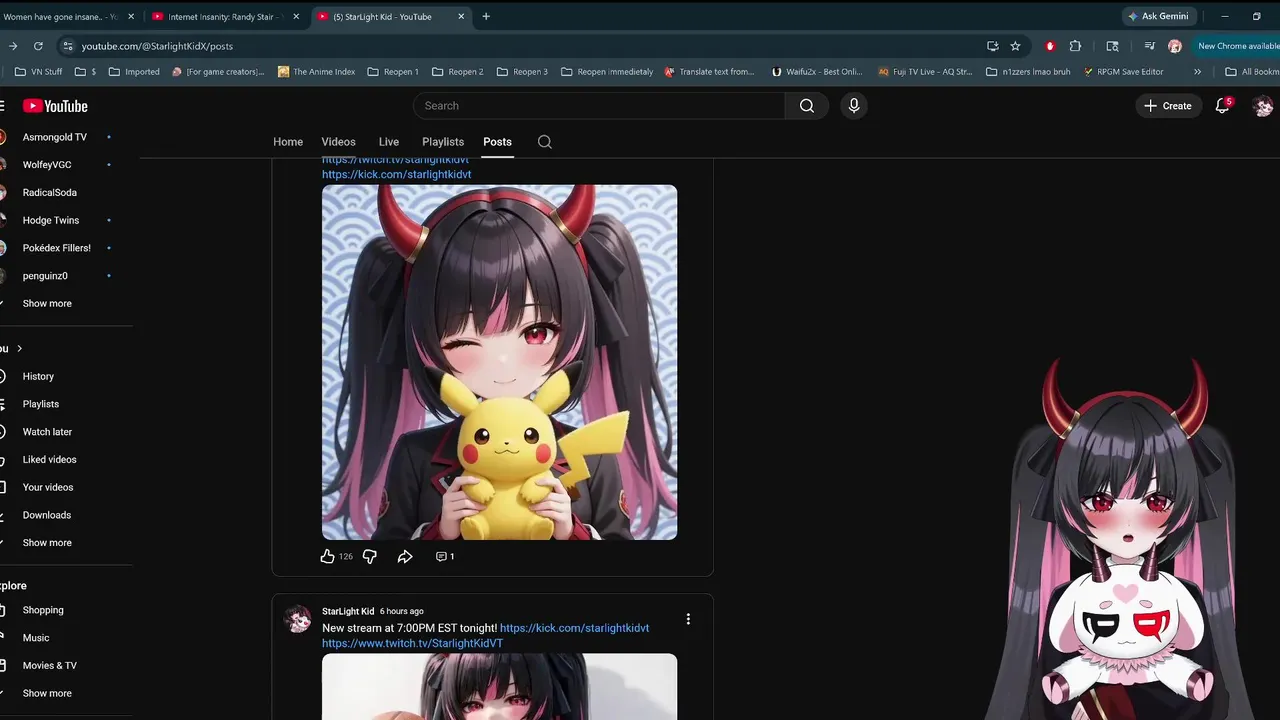Share the Pikachu post
This screenshot has width=1280, height=720.
tap(405, 556)
